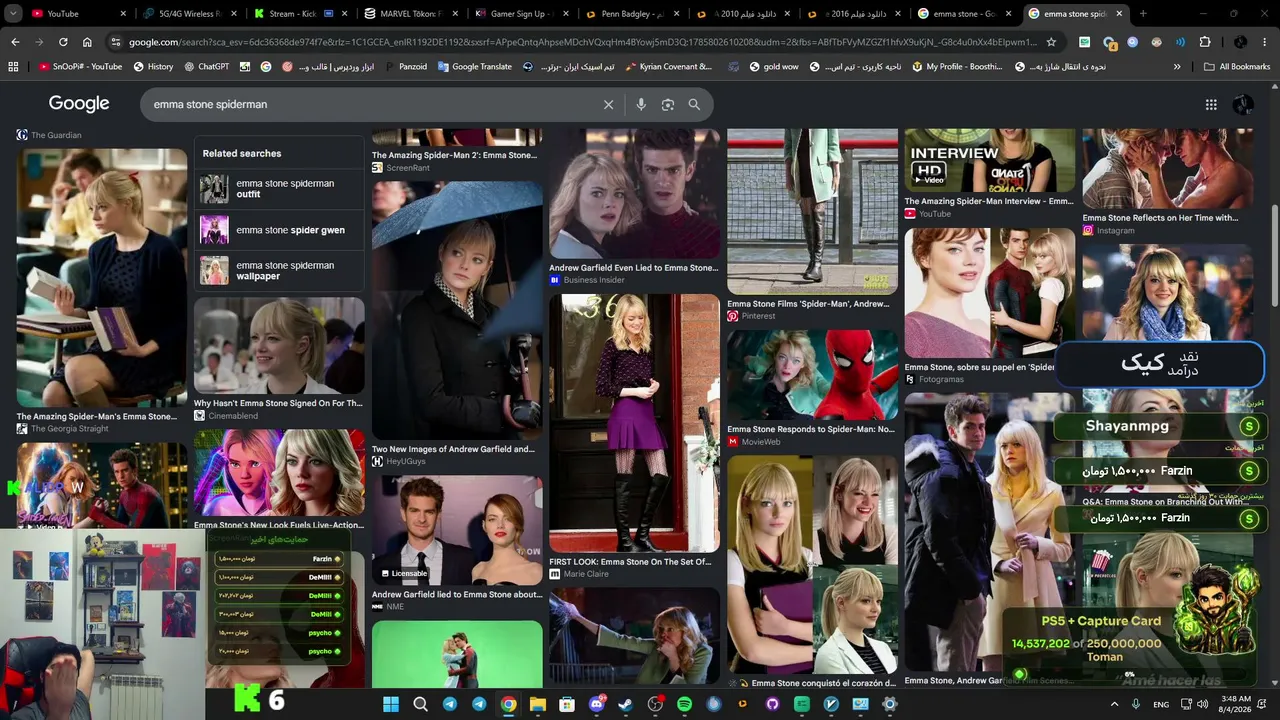Screen dimensions: 1280x720
Task: Switch the ENG input language indicator
Action: tap(1161, 704)
